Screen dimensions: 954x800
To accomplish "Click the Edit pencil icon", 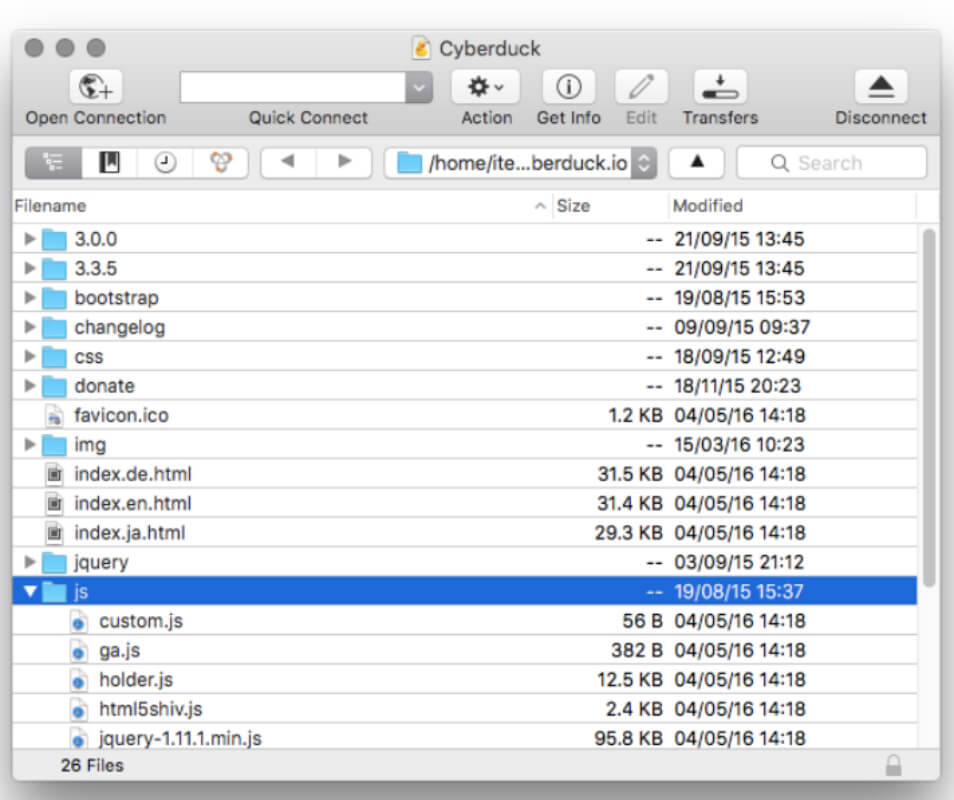I will [x=641, y=86].
